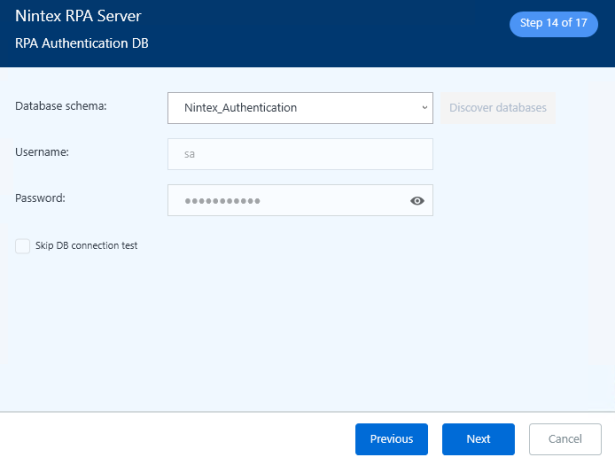Go to the Next installation step
615x465 pixels.
click(478, 439)
